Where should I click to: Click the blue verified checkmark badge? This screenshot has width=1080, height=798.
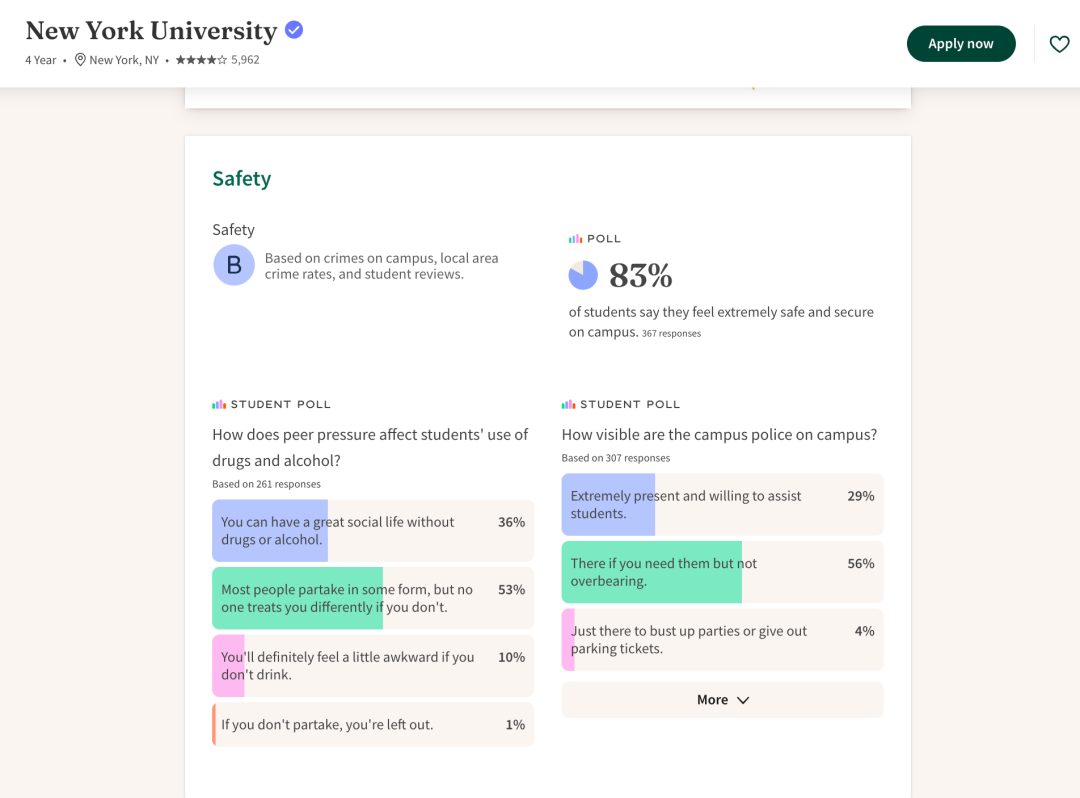(x=294, y=30)
